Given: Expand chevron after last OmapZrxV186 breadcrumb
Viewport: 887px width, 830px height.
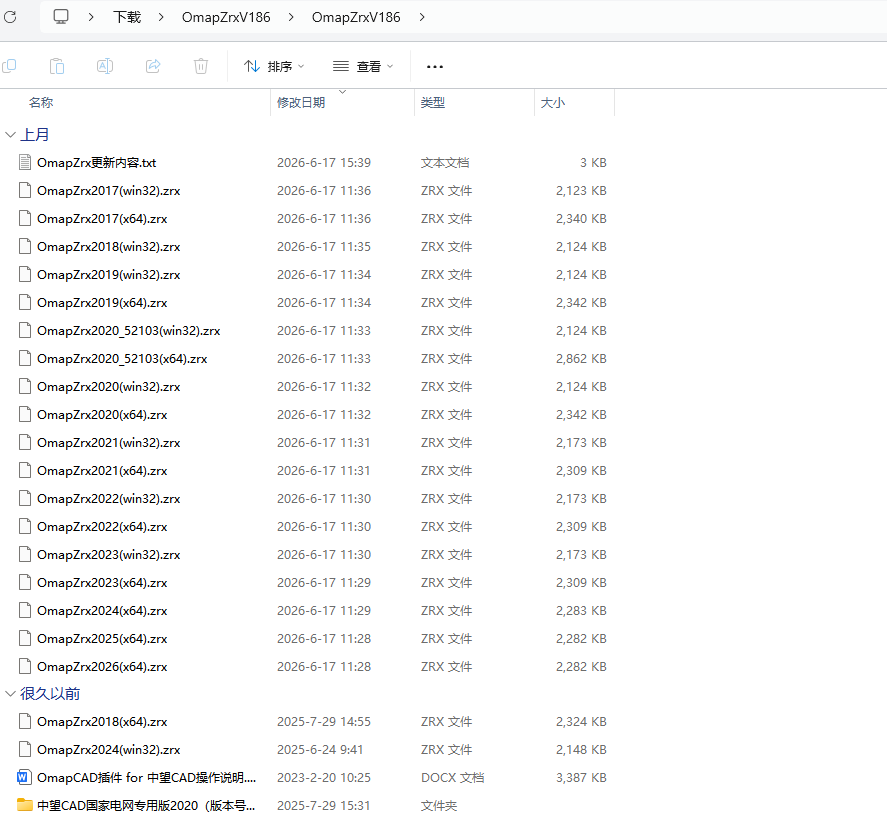Looking at the screenshot, I should coord(422,17).
